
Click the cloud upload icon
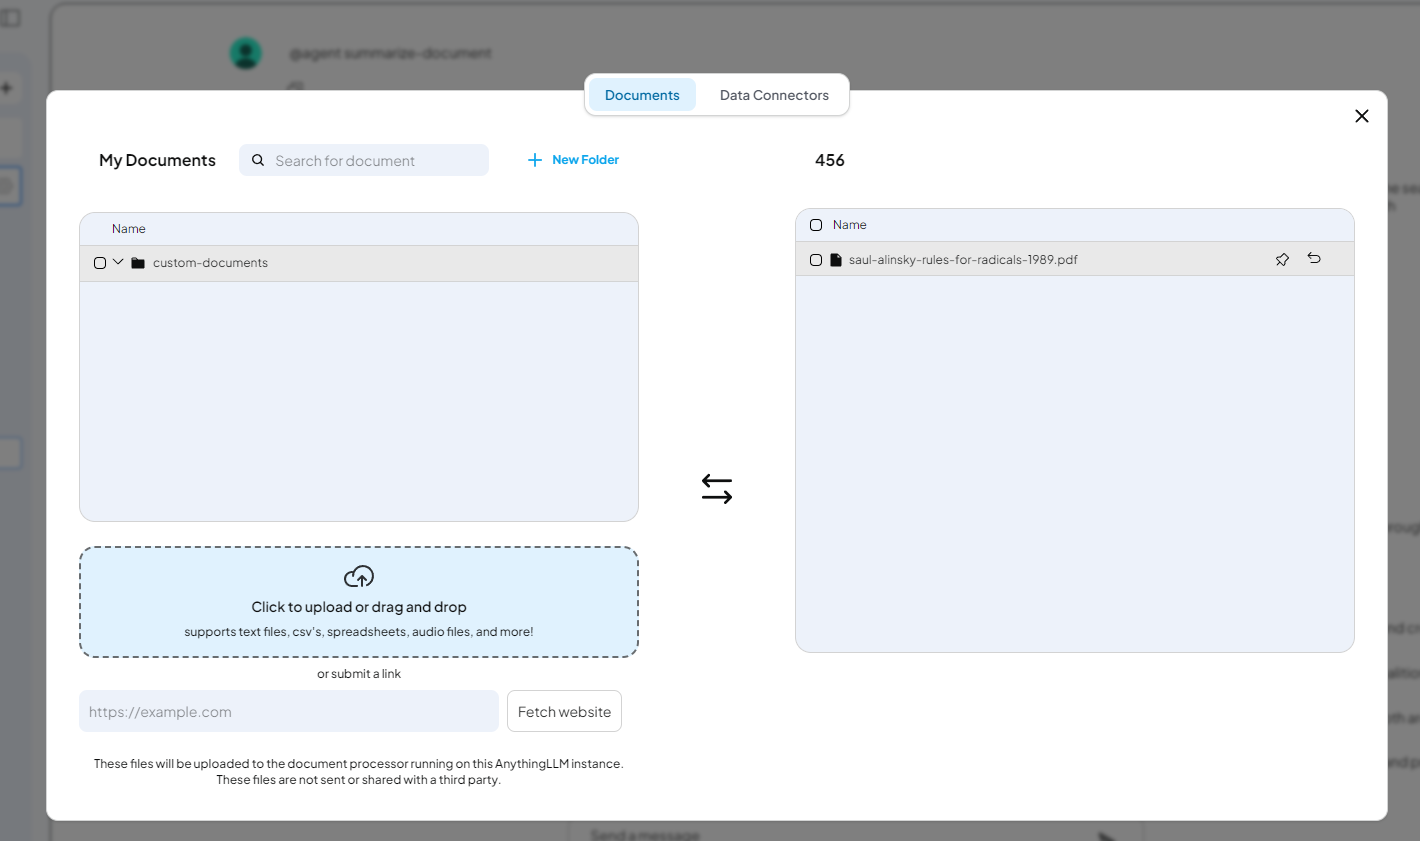pyautogui.click(x=358, y=576)
